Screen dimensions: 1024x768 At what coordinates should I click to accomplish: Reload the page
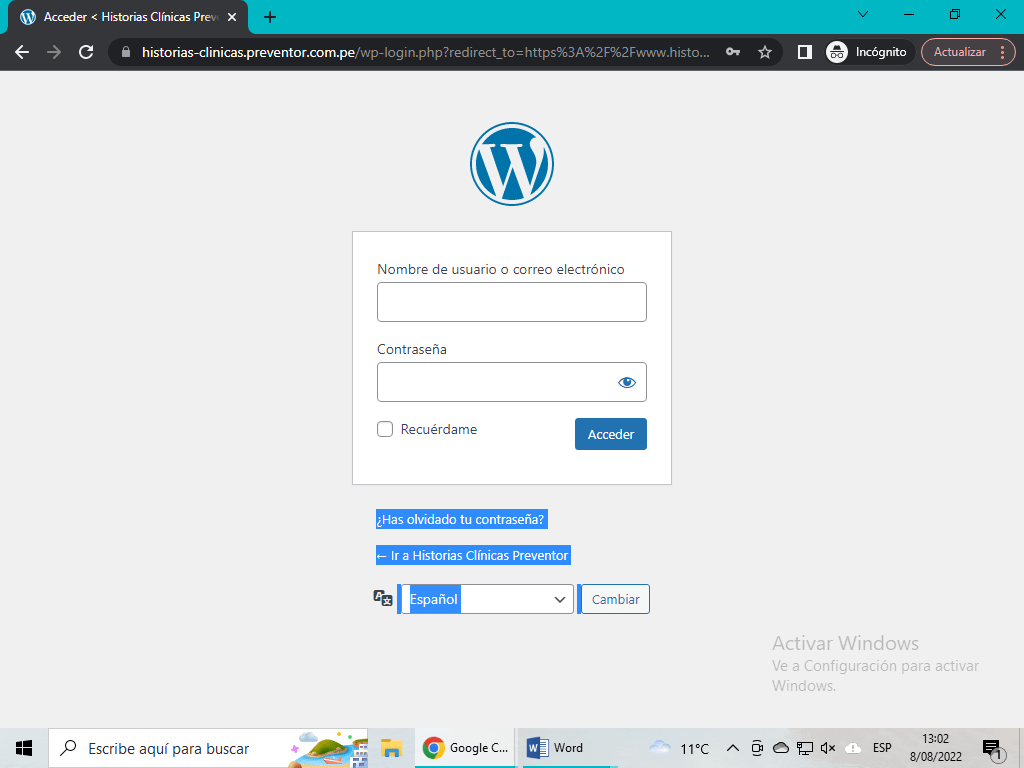coord(86,52)
